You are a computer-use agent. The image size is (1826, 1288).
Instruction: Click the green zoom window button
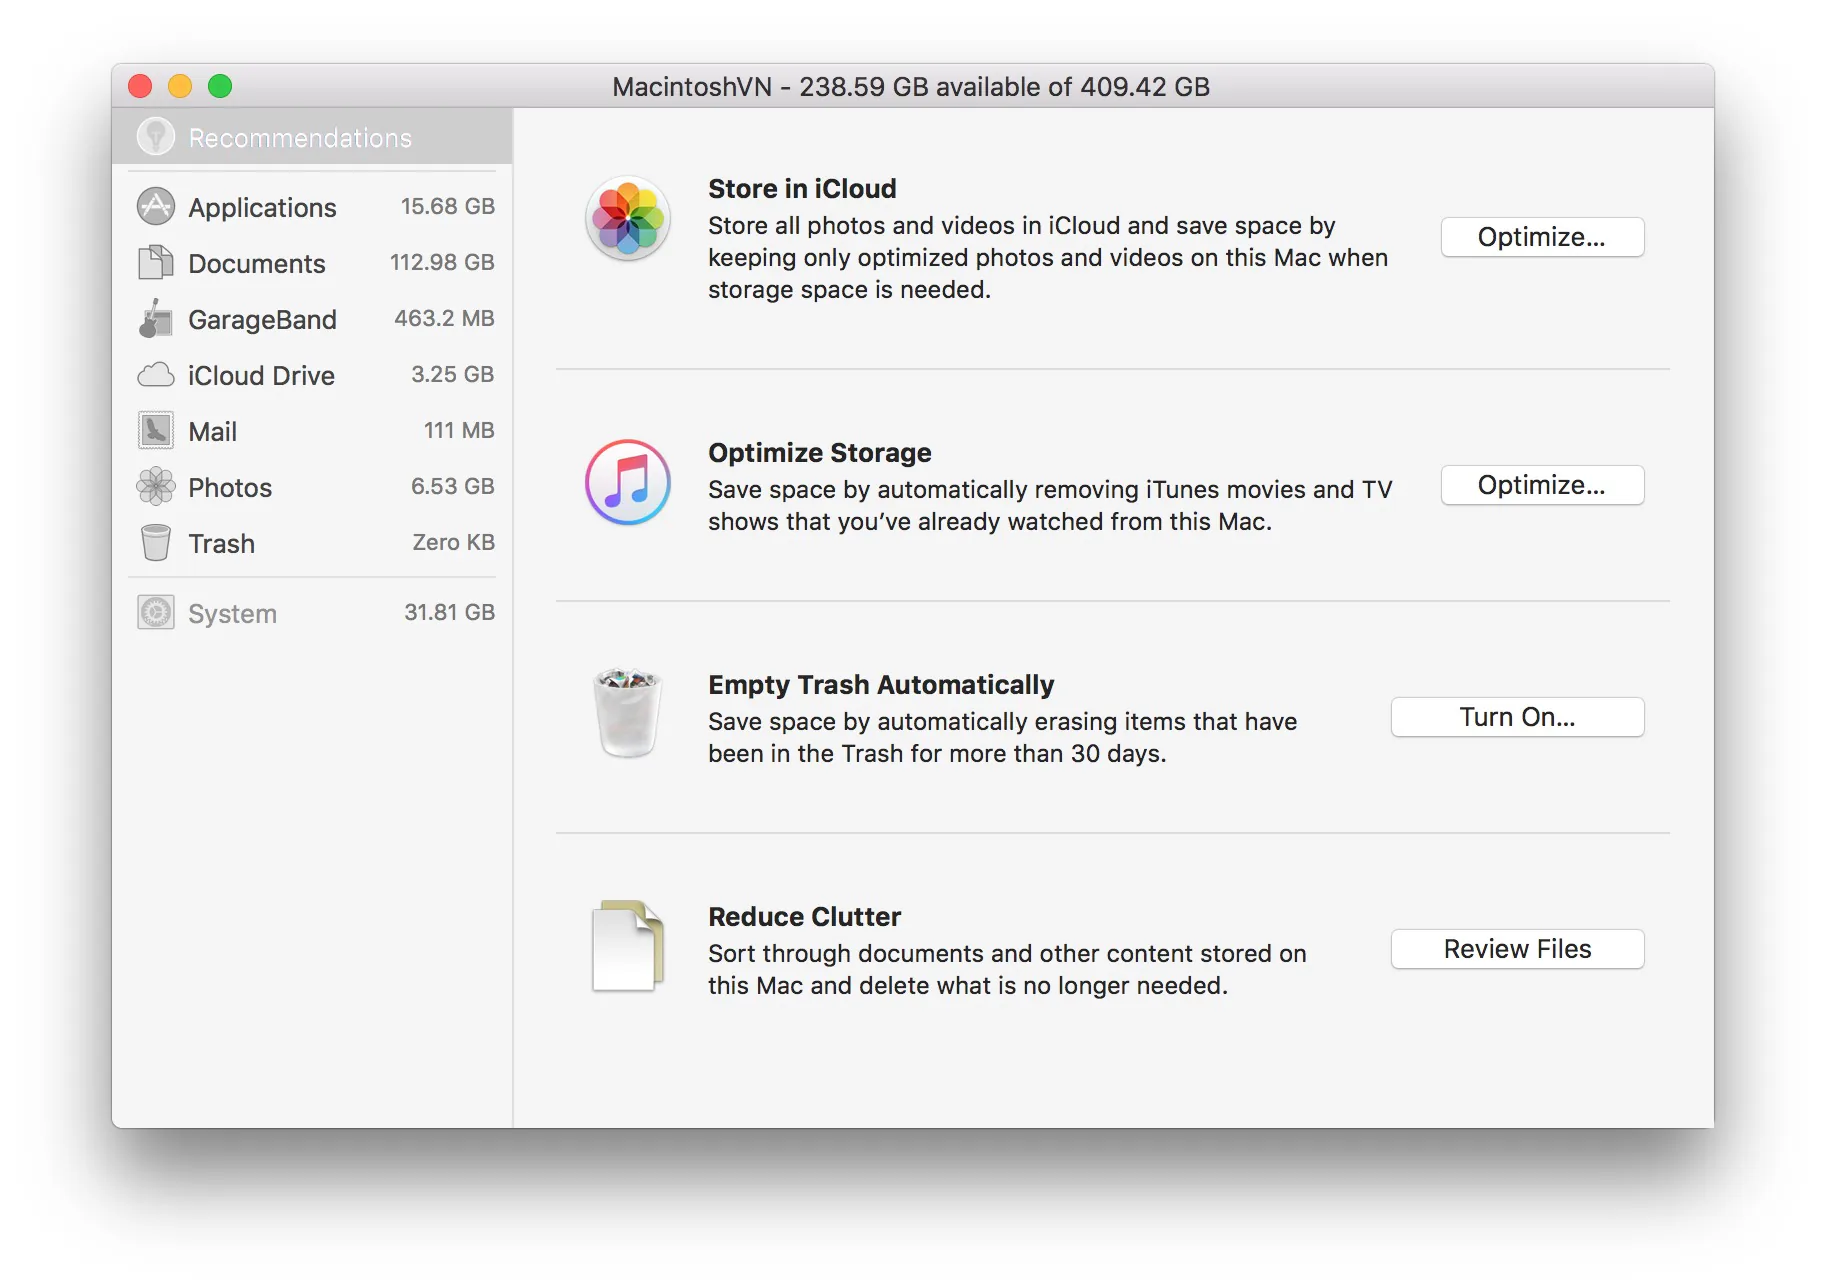(220, 86)
